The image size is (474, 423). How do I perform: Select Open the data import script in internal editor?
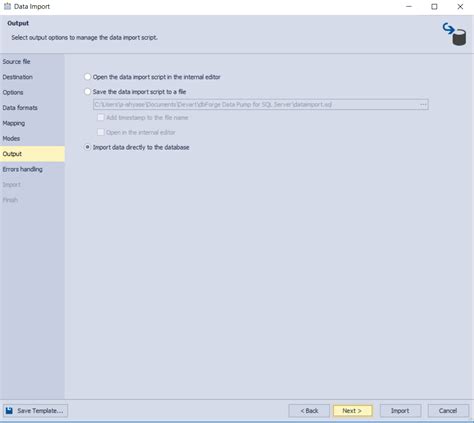coord(87,77)
